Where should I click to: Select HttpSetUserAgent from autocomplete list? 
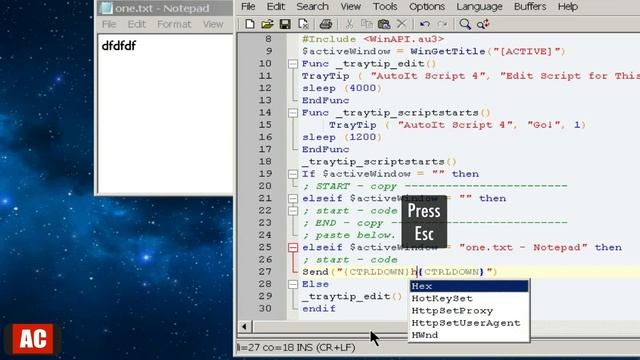click(469, 323)
